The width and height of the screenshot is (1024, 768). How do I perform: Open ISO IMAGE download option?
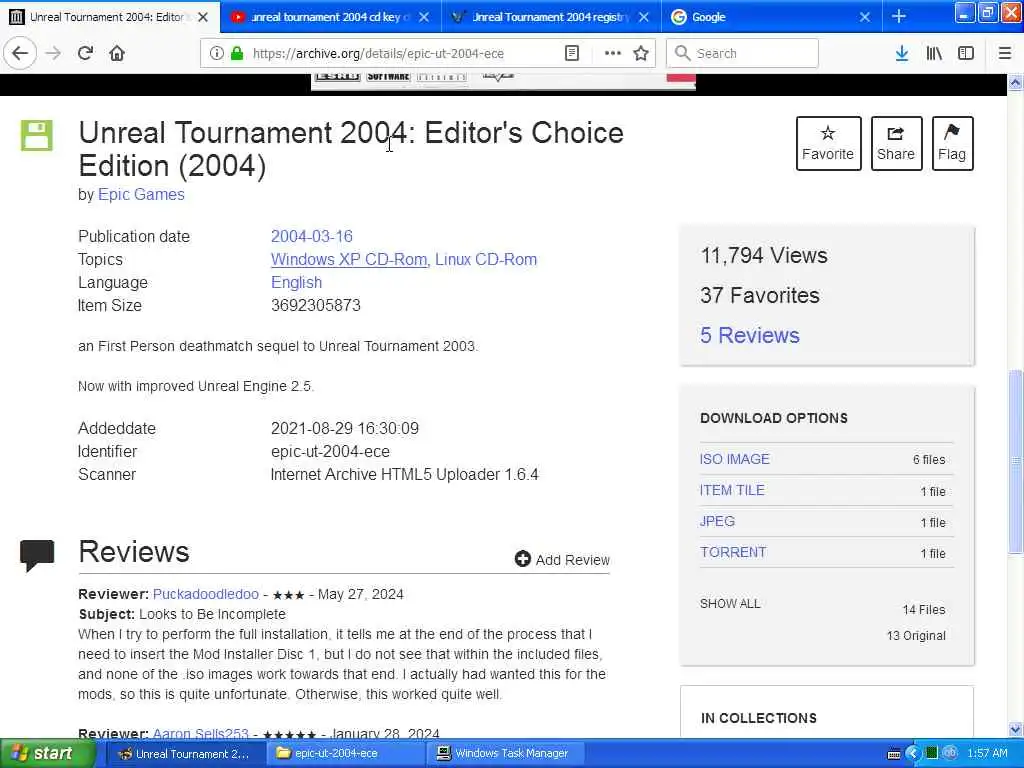pyautogui.click(x=735, y=459)
